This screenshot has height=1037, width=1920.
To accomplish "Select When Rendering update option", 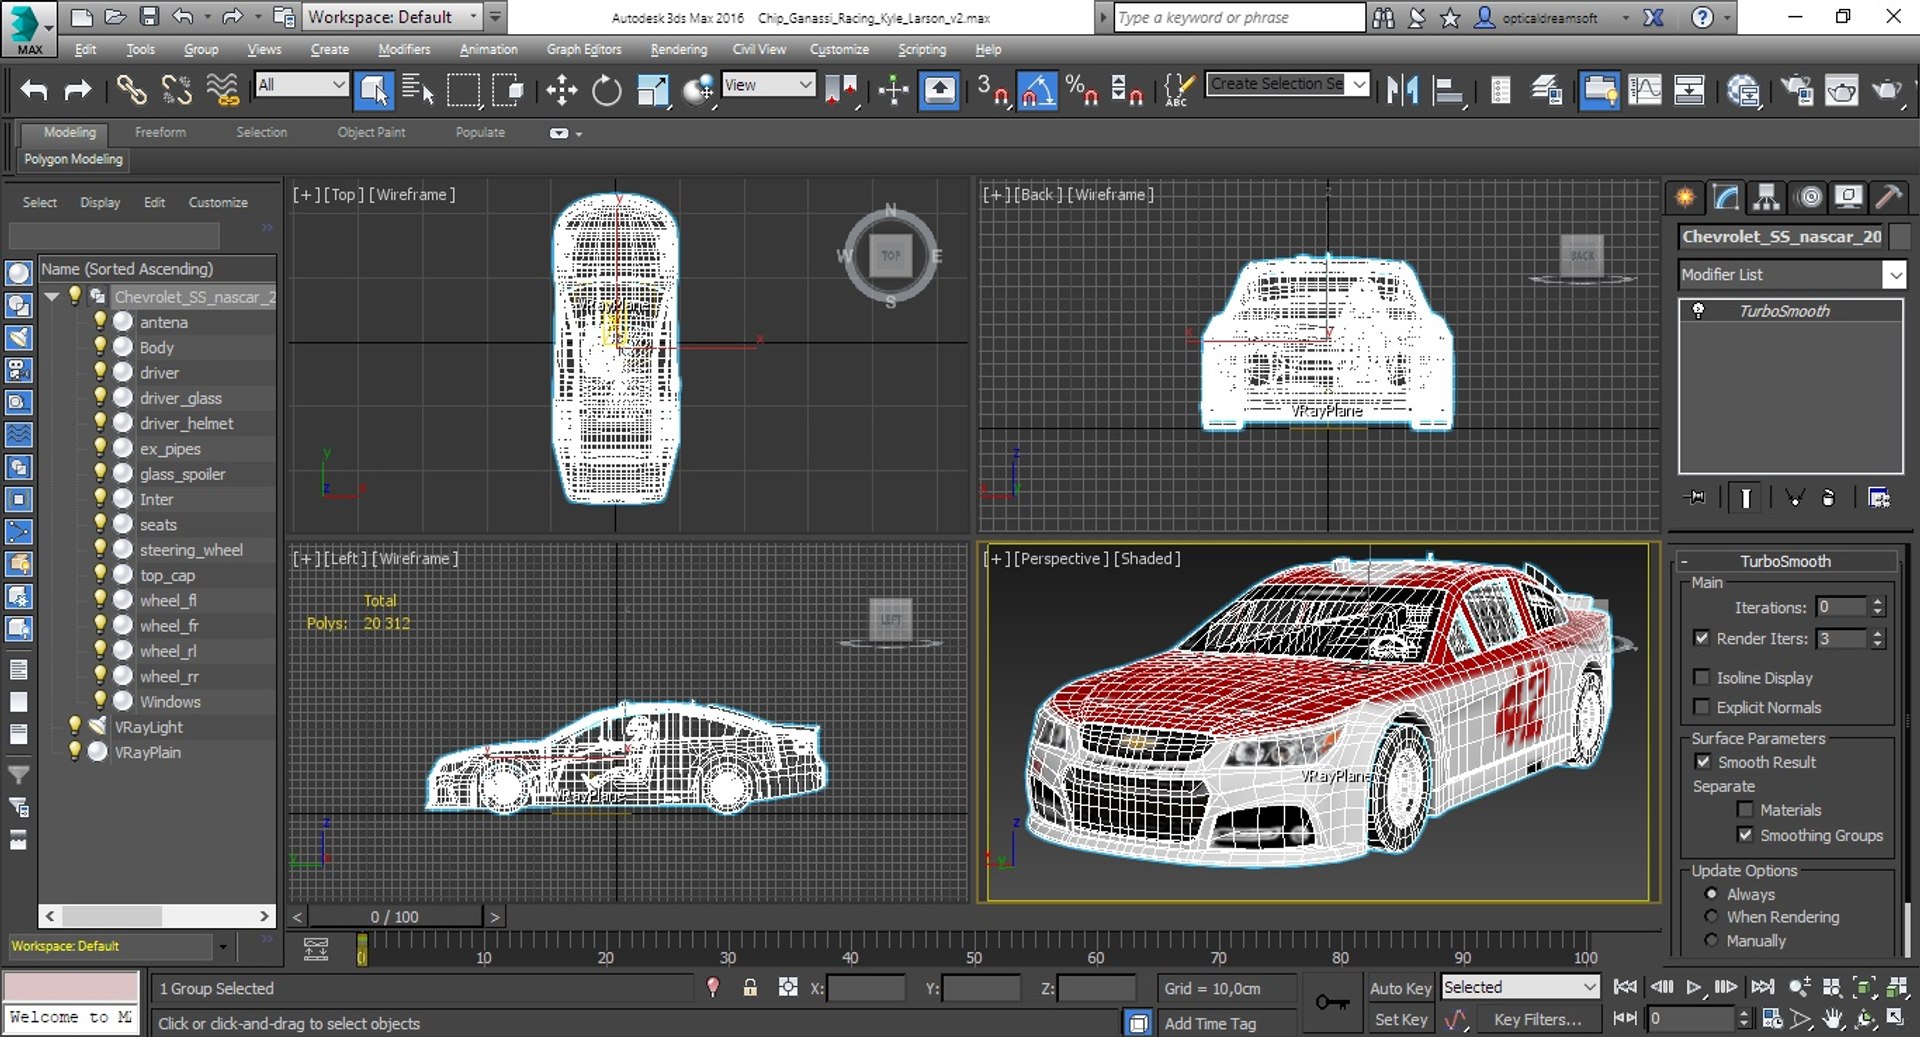I will pos(1711,917).
